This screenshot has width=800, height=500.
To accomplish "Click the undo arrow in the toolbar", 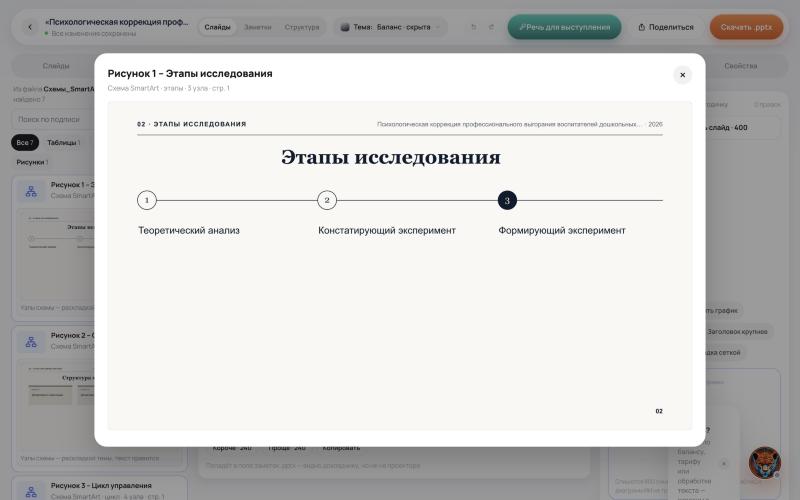I will point(473,27).
